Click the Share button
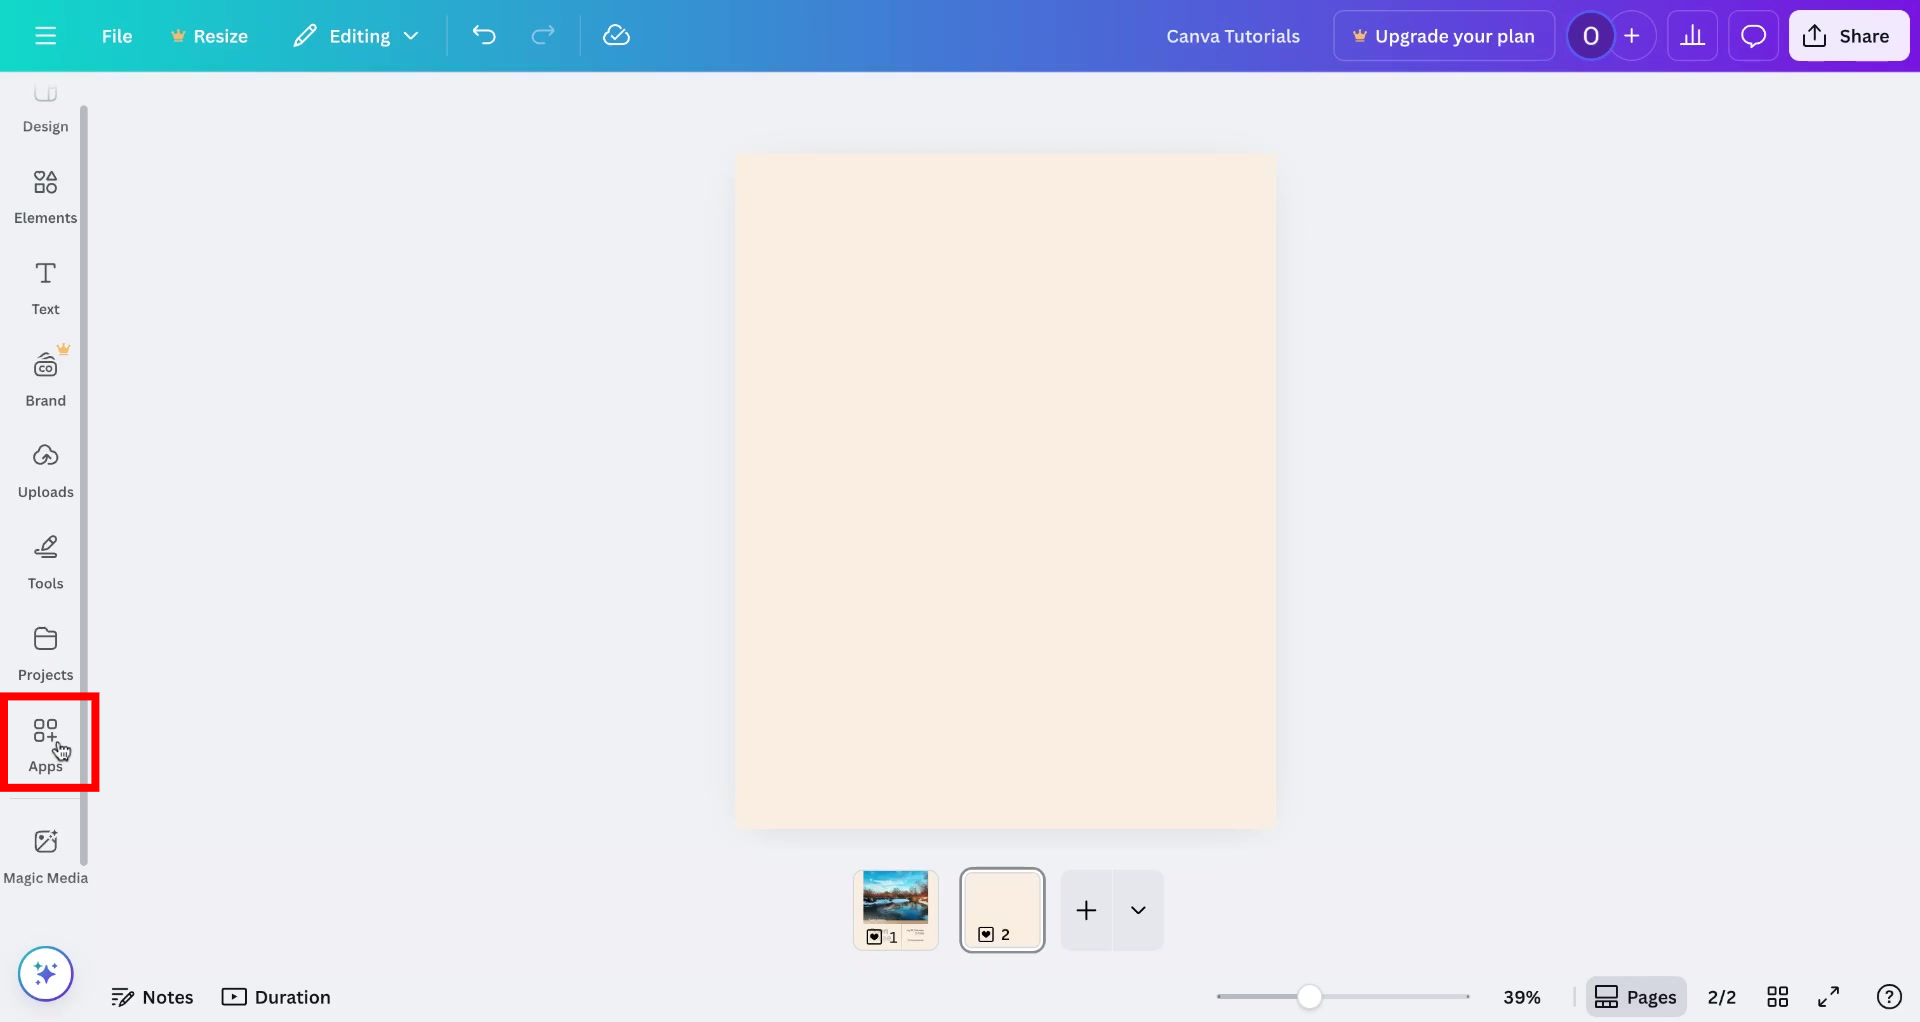 pos(1849,35)
